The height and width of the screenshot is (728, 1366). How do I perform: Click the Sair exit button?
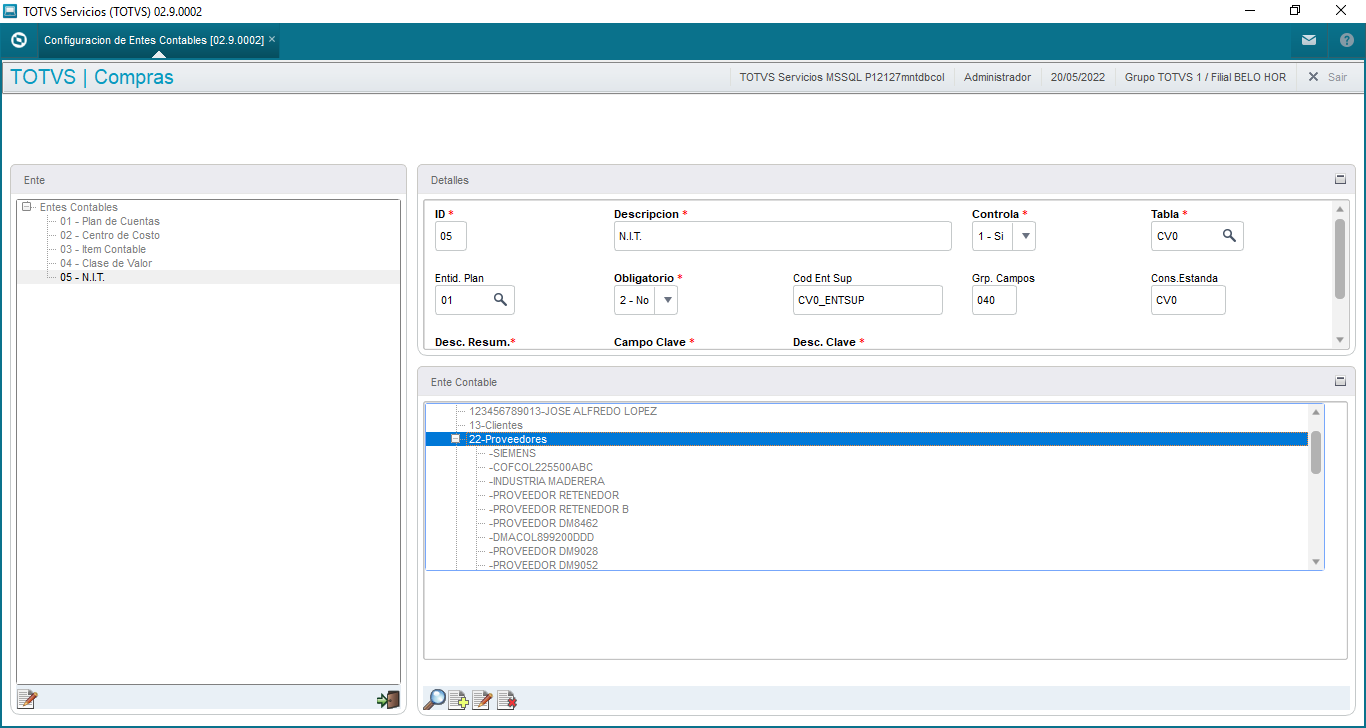coord(1328,77)
